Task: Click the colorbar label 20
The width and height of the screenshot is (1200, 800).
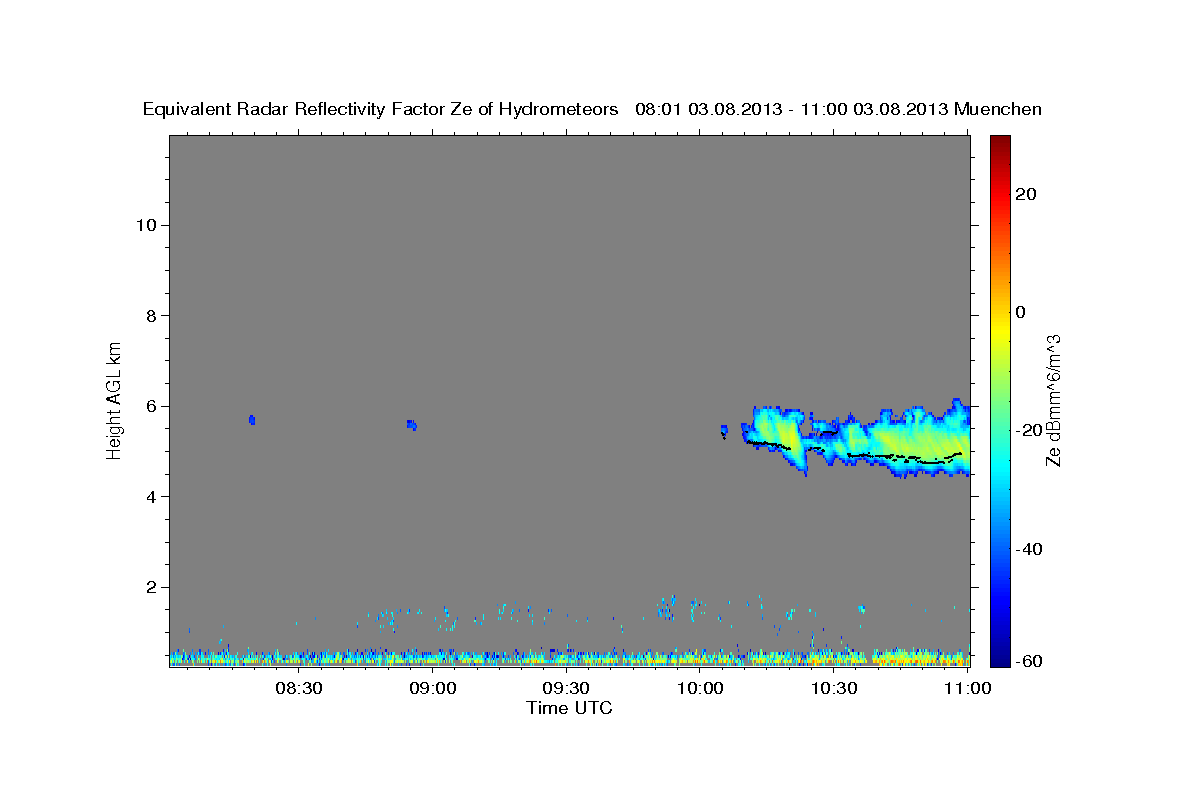Action: (1025, 194)
